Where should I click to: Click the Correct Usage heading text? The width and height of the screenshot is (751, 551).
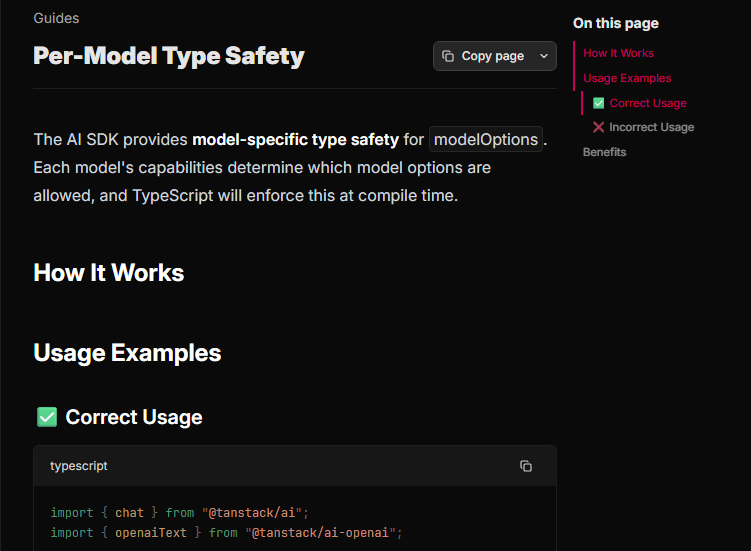(x=134, y=417)
